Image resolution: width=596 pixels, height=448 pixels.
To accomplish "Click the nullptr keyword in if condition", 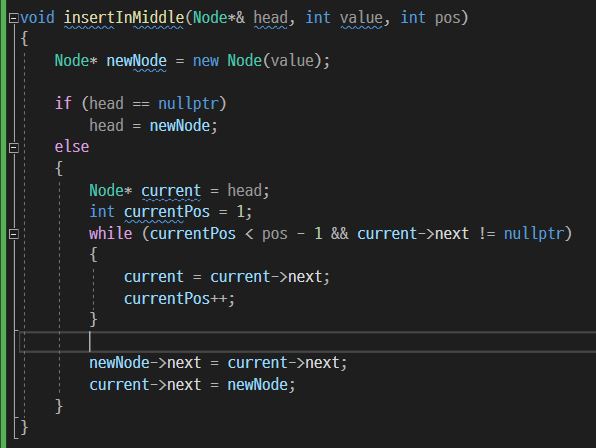I will point(188,103).
